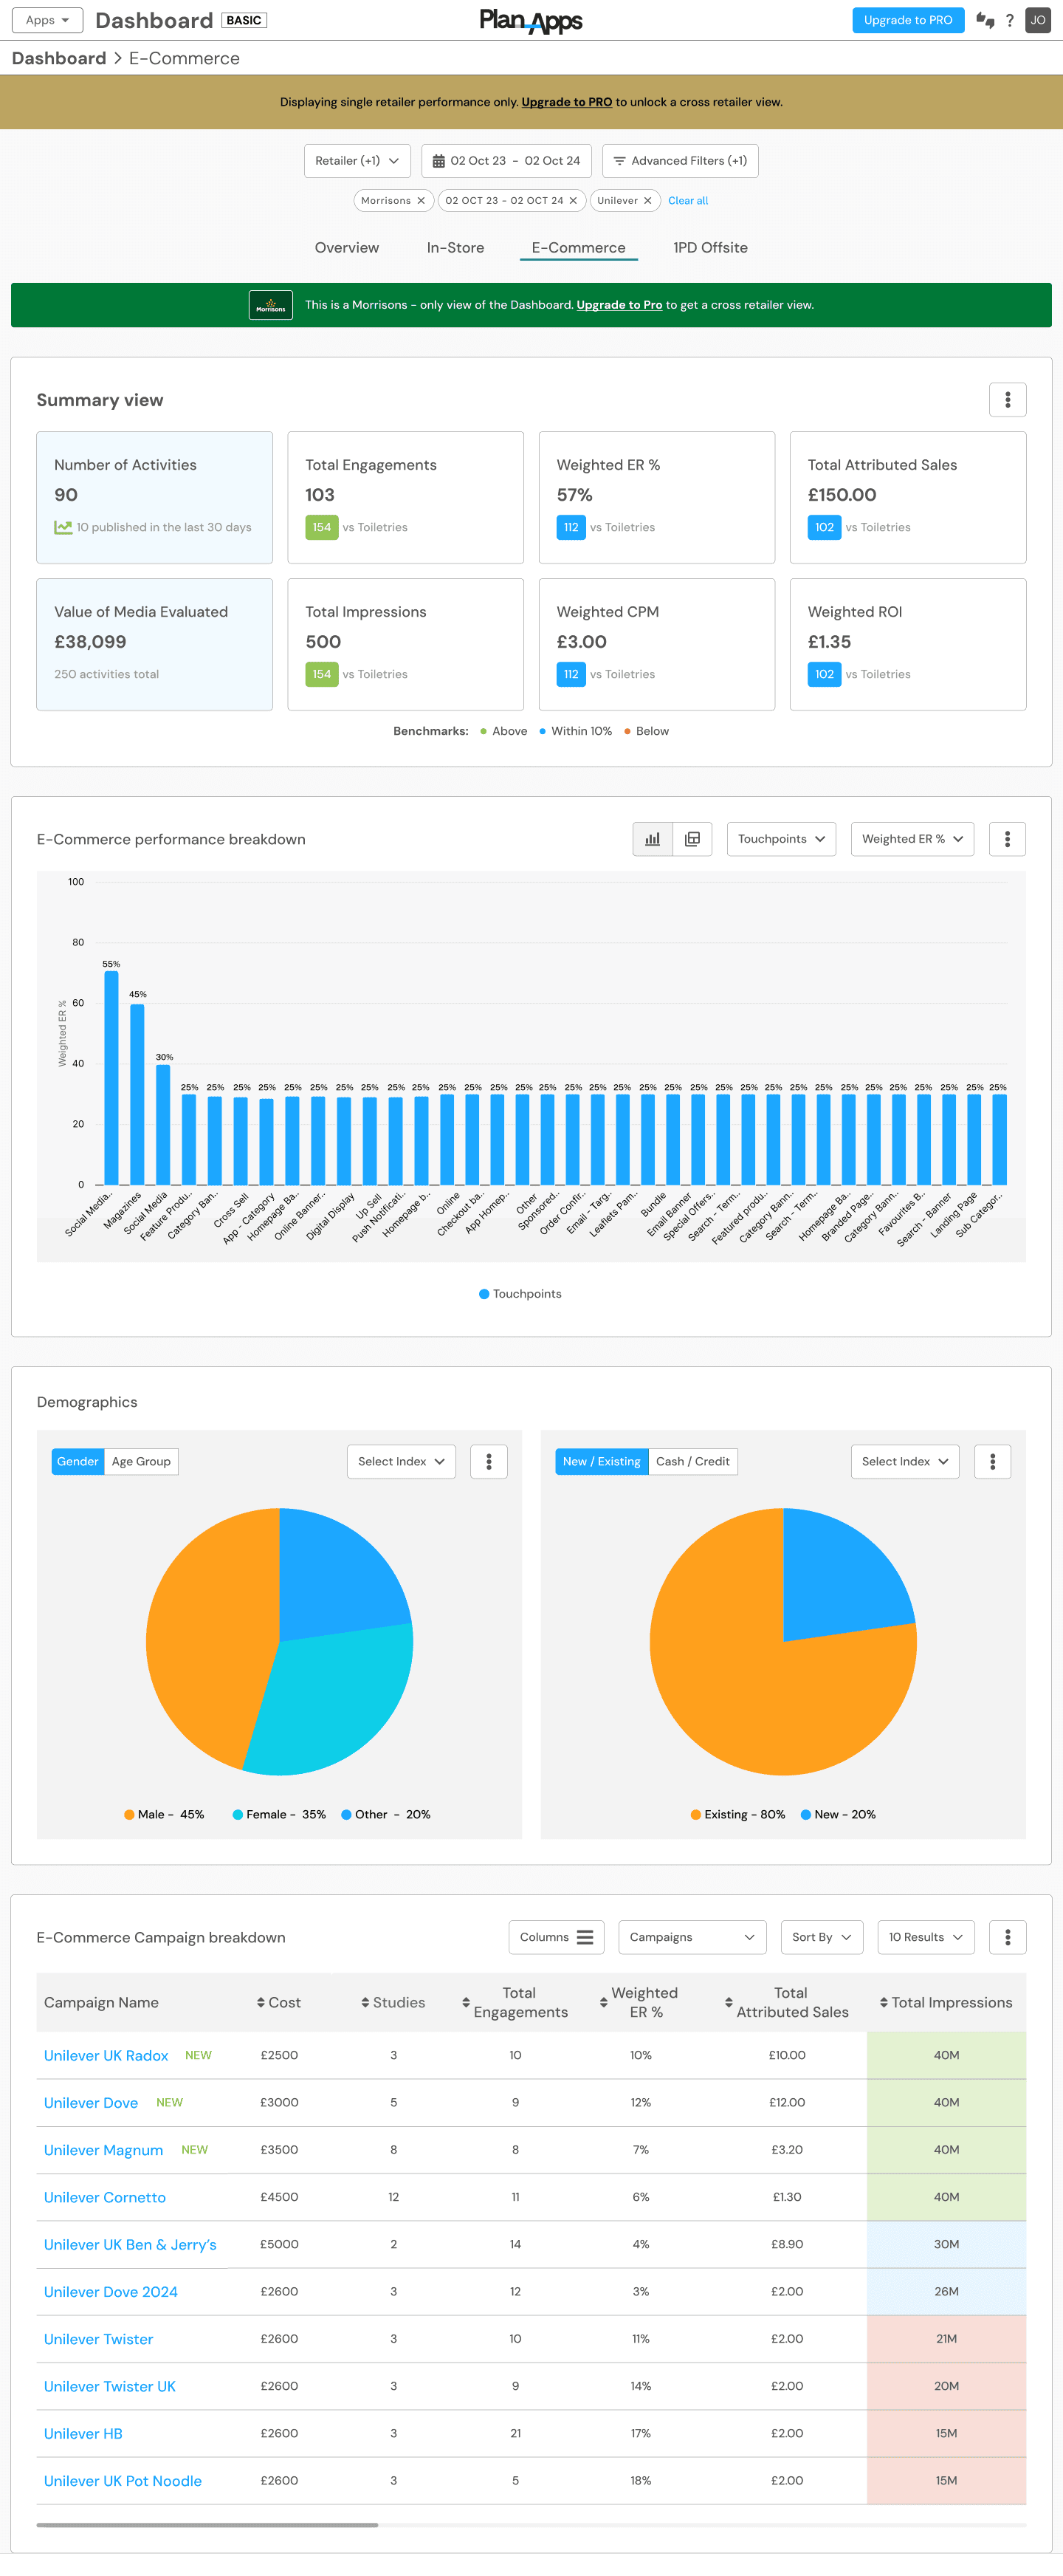Viewport: 1063px width, 2576px height.
Task: Switch to the Overview tab
Action: point(347,248)
